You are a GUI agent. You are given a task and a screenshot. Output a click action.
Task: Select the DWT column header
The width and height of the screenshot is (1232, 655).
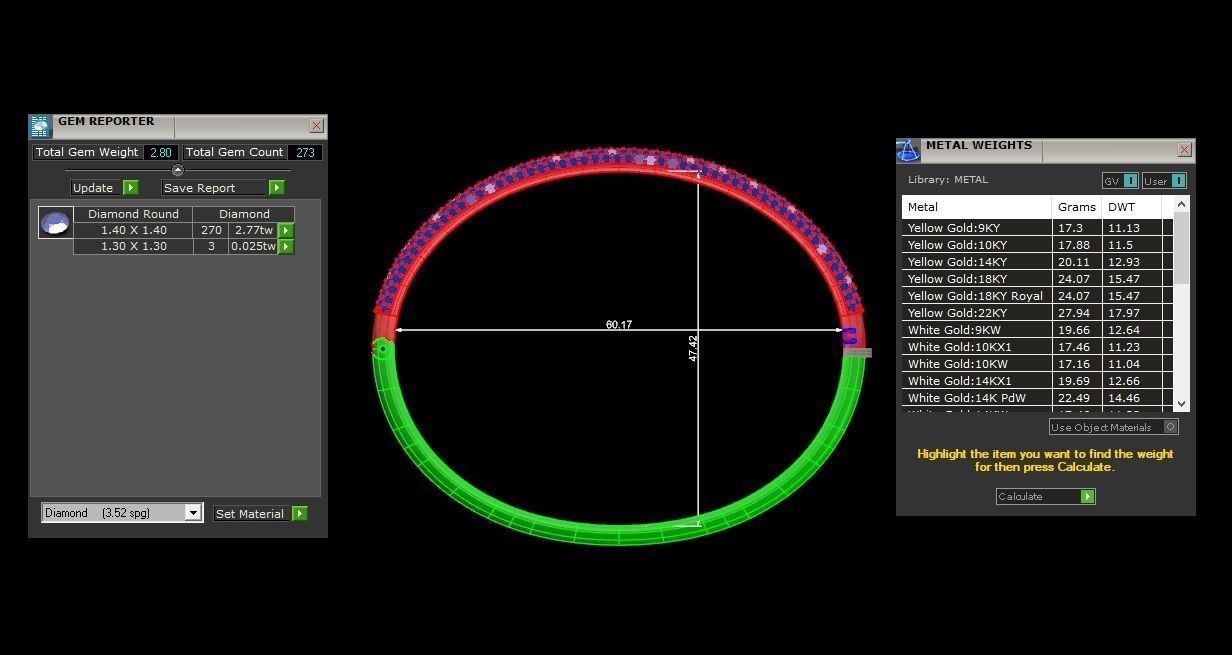coord(1132,207)
